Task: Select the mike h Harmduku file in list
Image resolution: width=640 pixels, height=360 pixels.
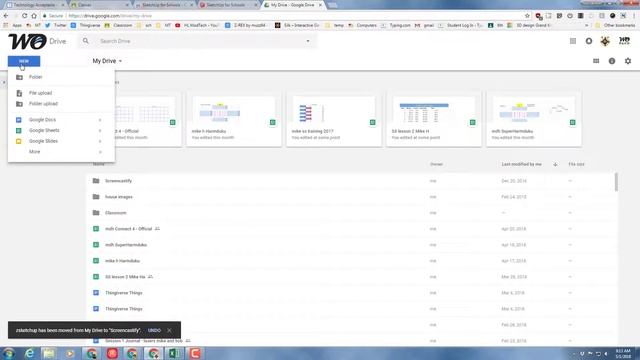Action: click(351, 261)
